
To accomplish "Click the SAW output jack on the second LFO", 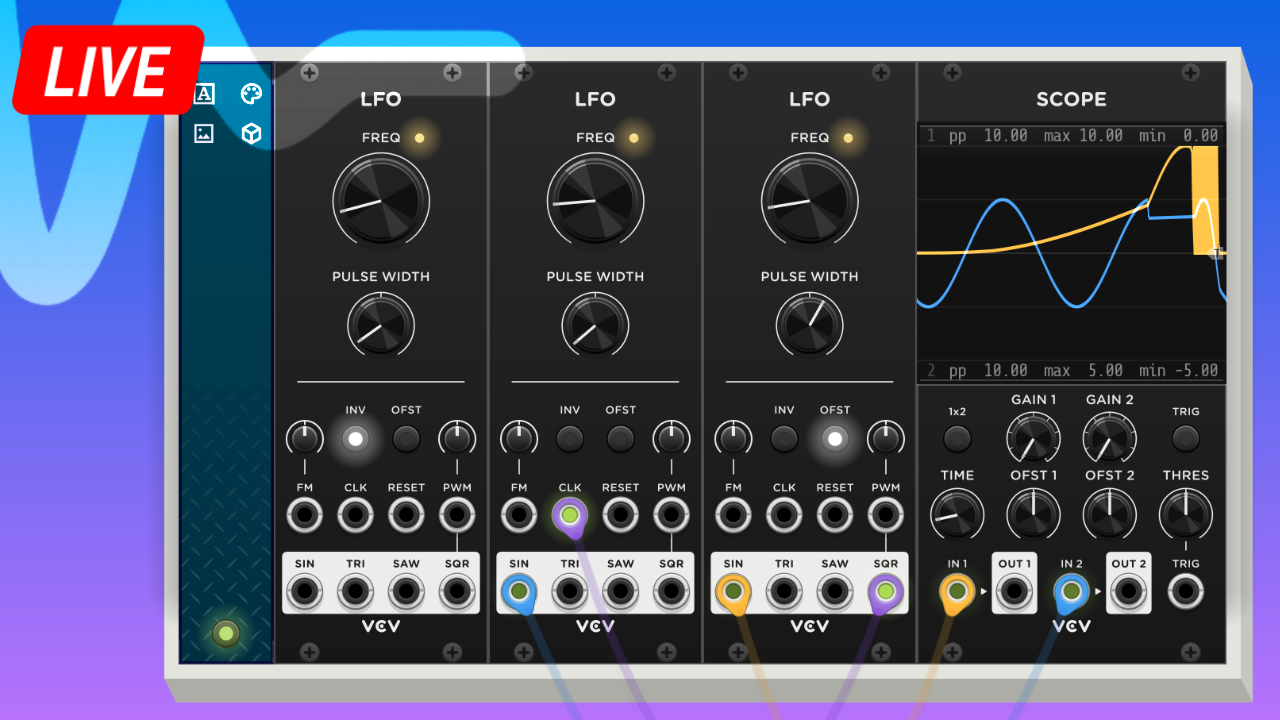I will 621,592.
